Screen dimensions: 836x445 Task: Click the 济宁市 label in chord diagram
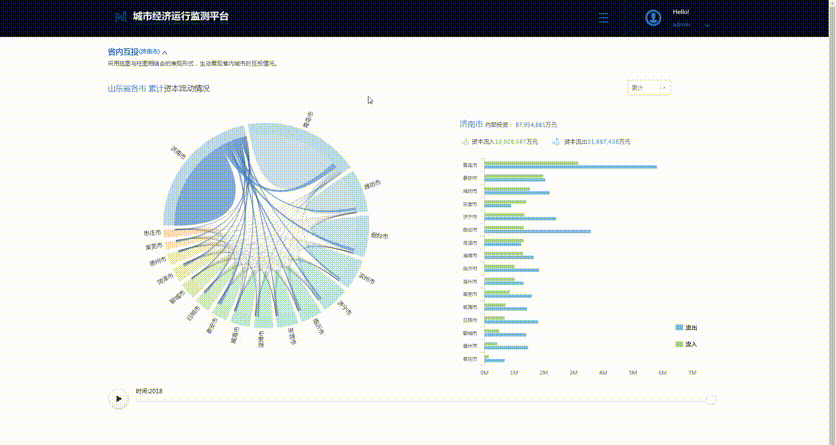click(x=344, y=308)
